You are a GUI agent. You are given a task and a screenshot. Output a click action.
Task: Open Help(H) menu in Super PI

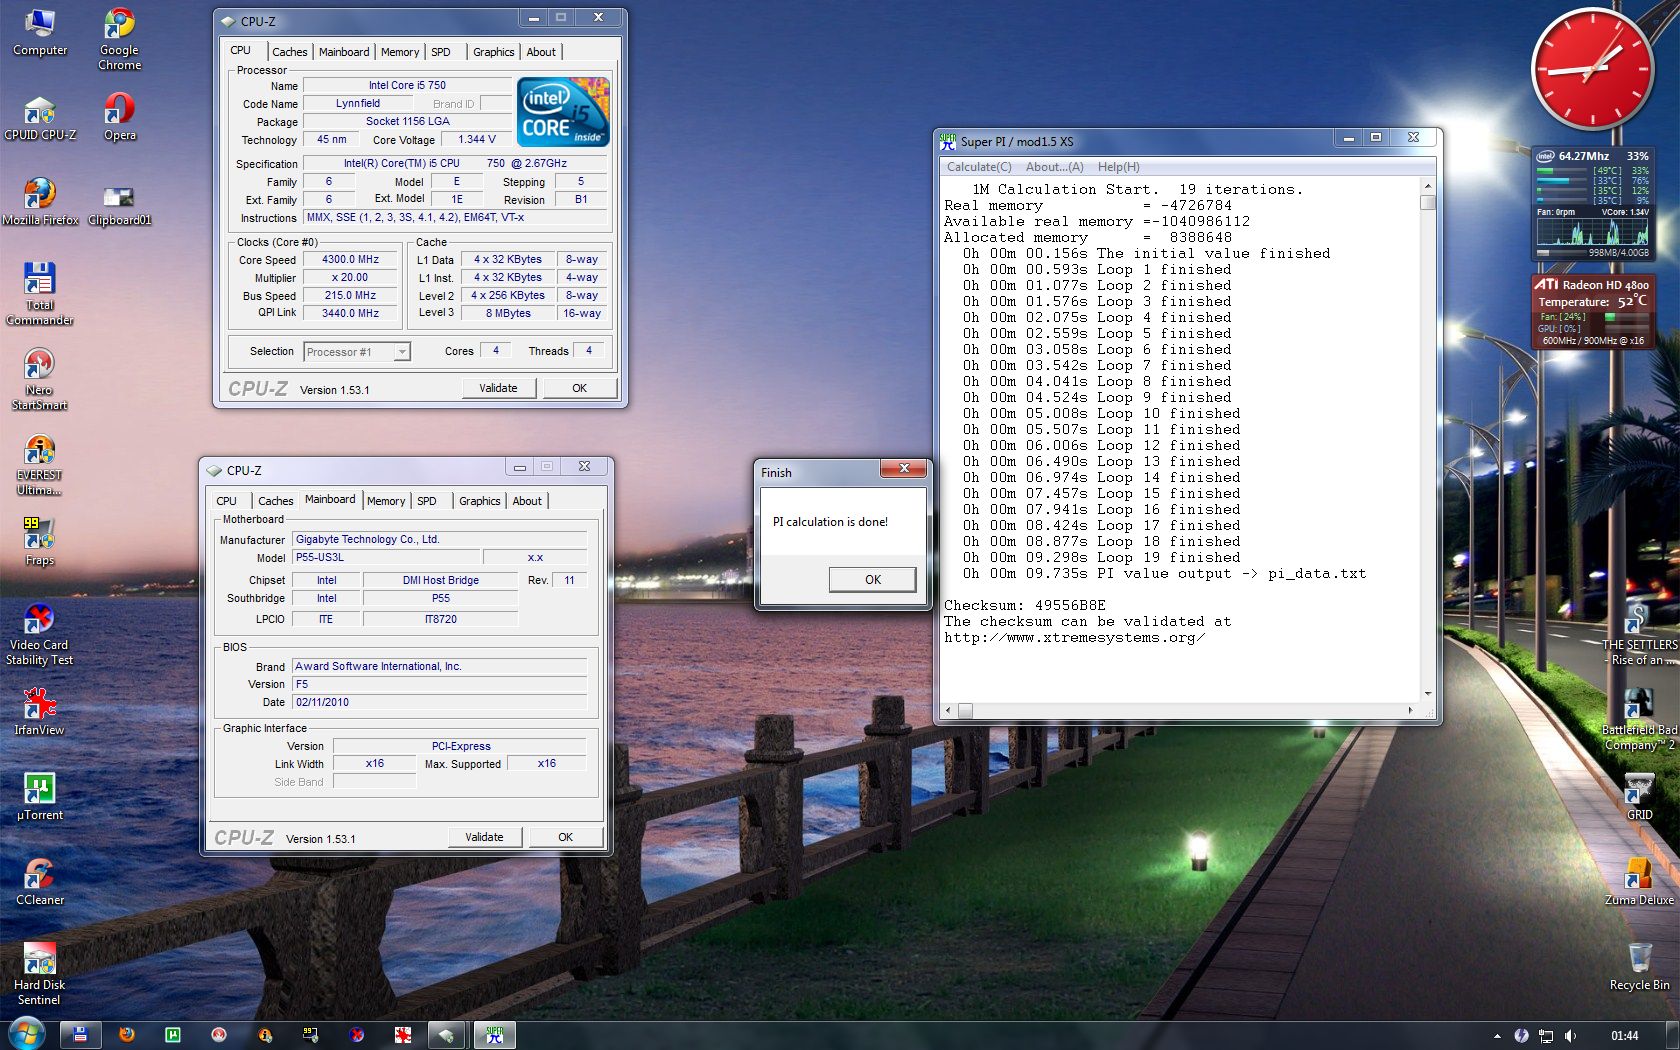[1119, 167]
